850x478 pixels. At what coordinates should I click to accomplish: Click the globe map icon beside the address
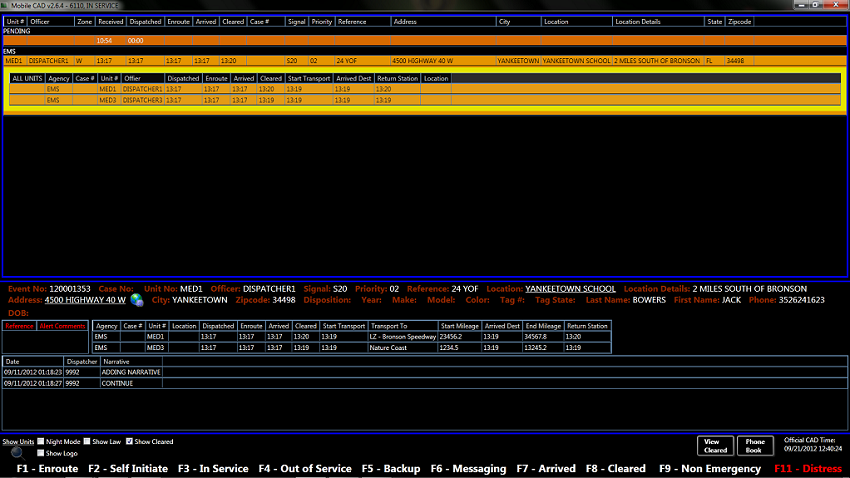pyautogui.click(x=136, y=300)
